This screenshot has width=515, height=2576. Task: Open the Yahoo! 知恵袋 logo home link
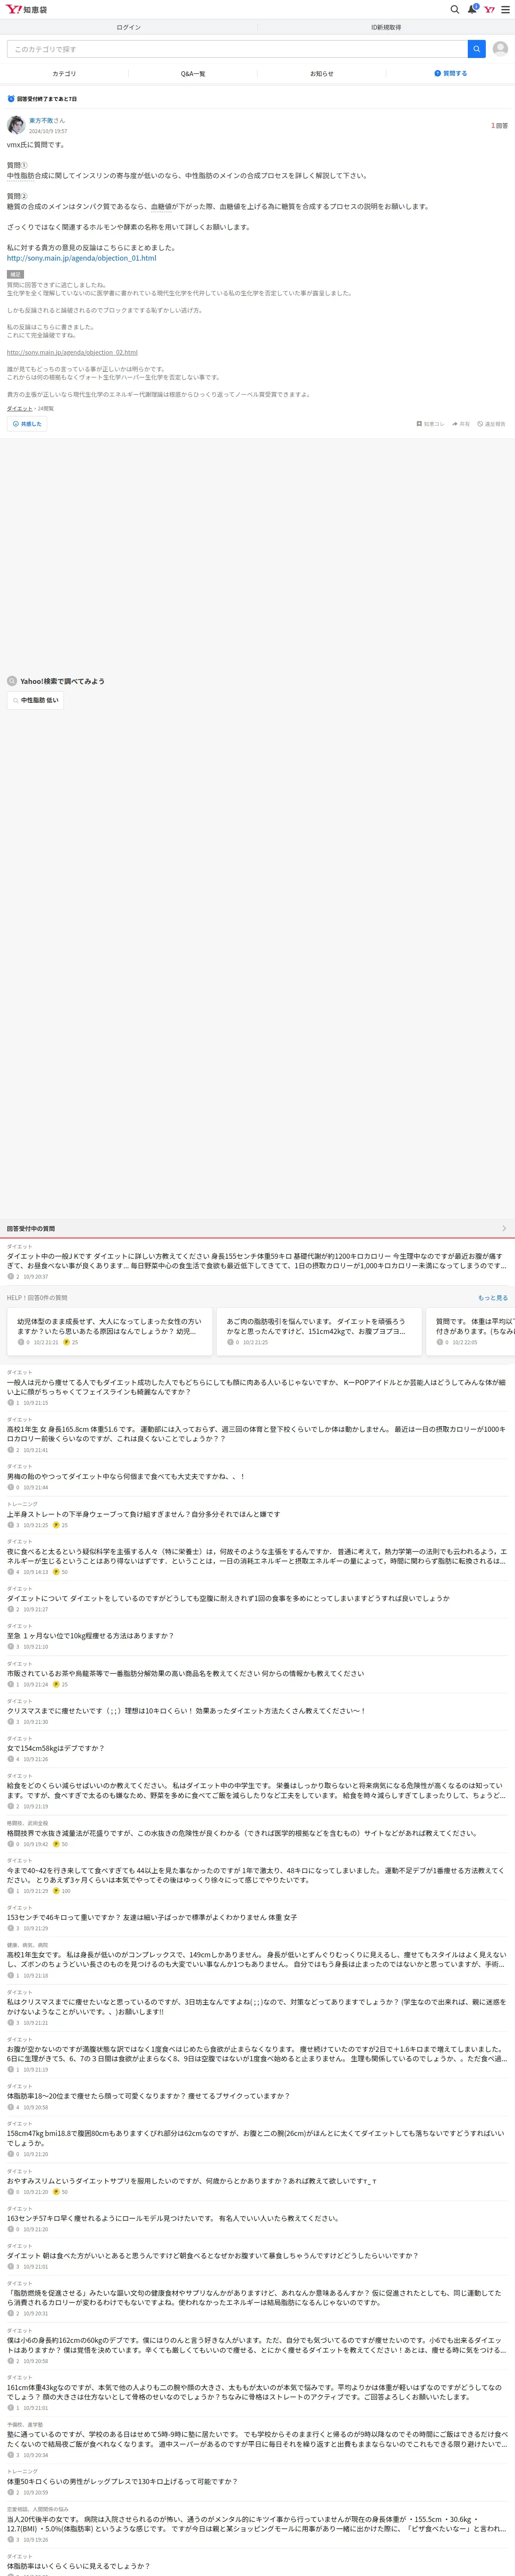coord(27,9)
